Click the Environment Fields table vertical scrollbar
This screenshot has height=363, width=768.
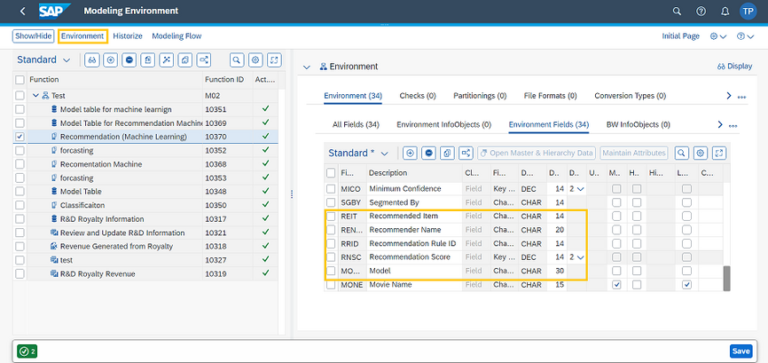727,278
